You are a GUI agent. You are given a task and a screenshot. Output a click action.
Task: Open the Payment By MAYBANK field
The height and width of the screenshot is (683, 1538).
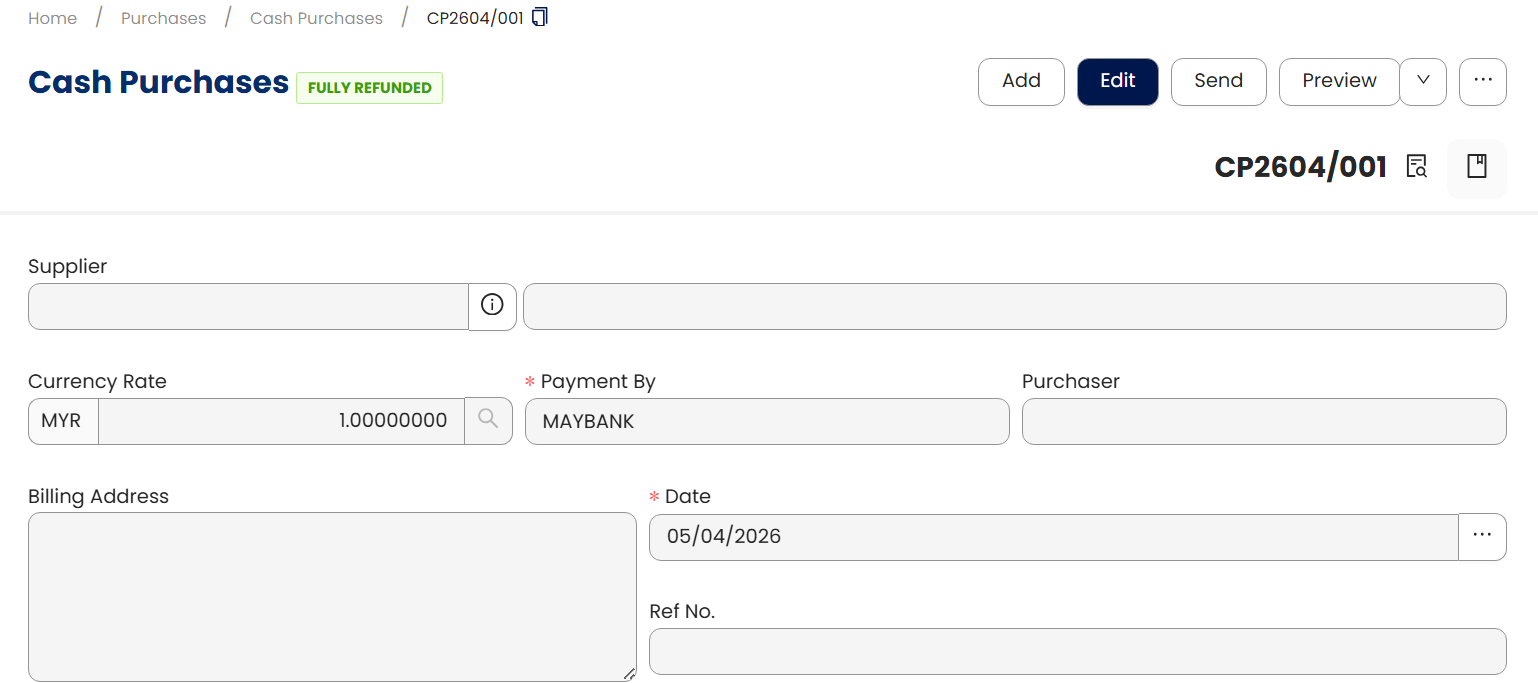click(x=767, y=421)
